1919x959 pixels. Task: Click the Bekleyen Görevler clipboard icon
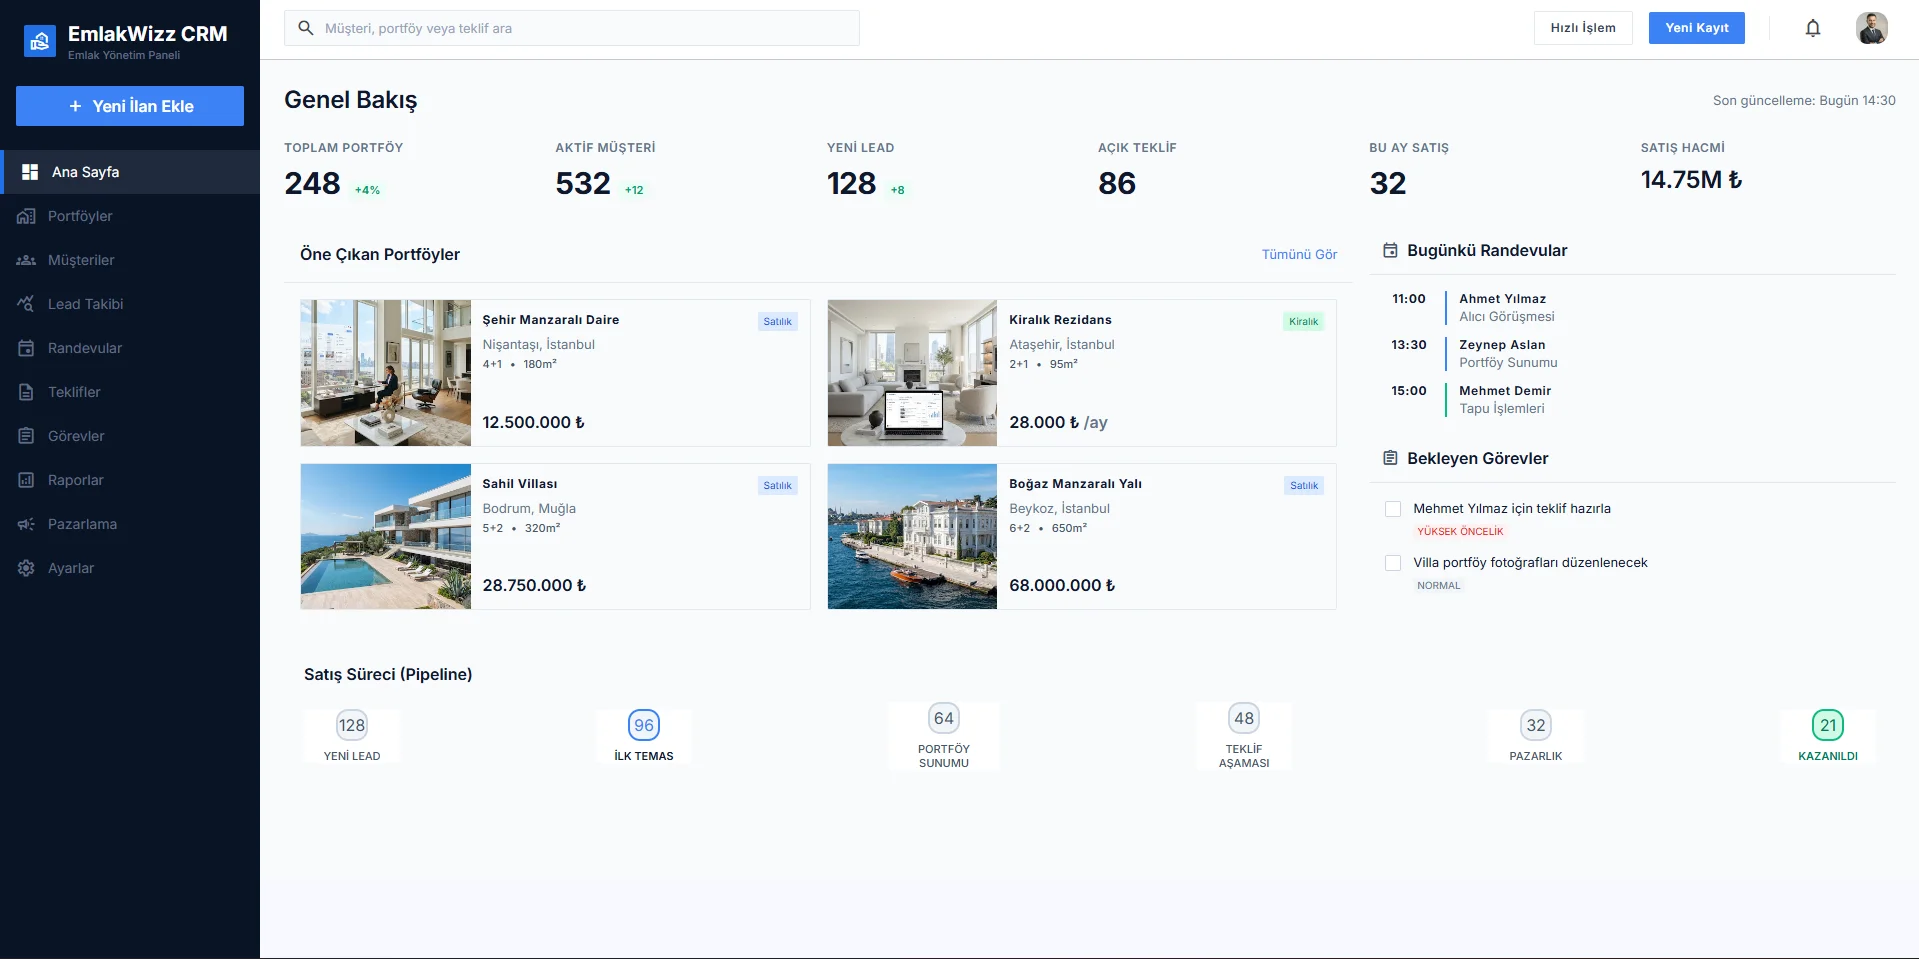1390,458
